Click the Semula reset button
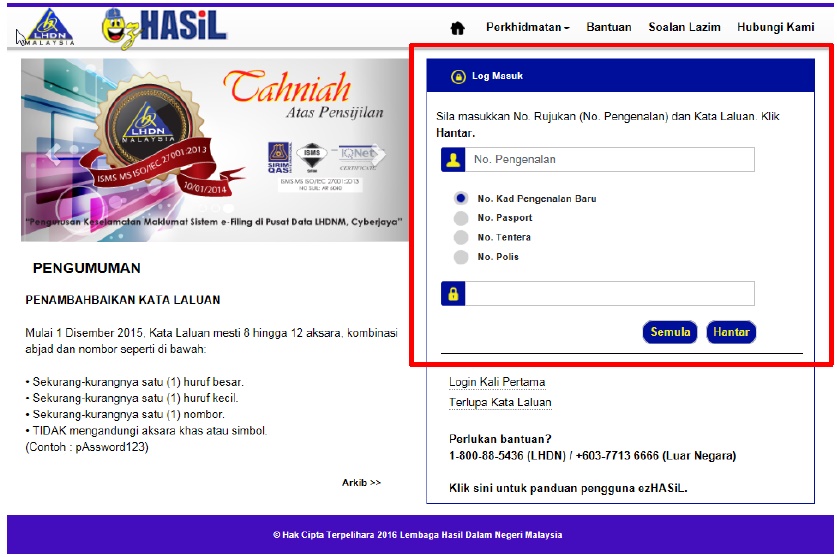The image size is (837, 557). [x=670, y=332]
